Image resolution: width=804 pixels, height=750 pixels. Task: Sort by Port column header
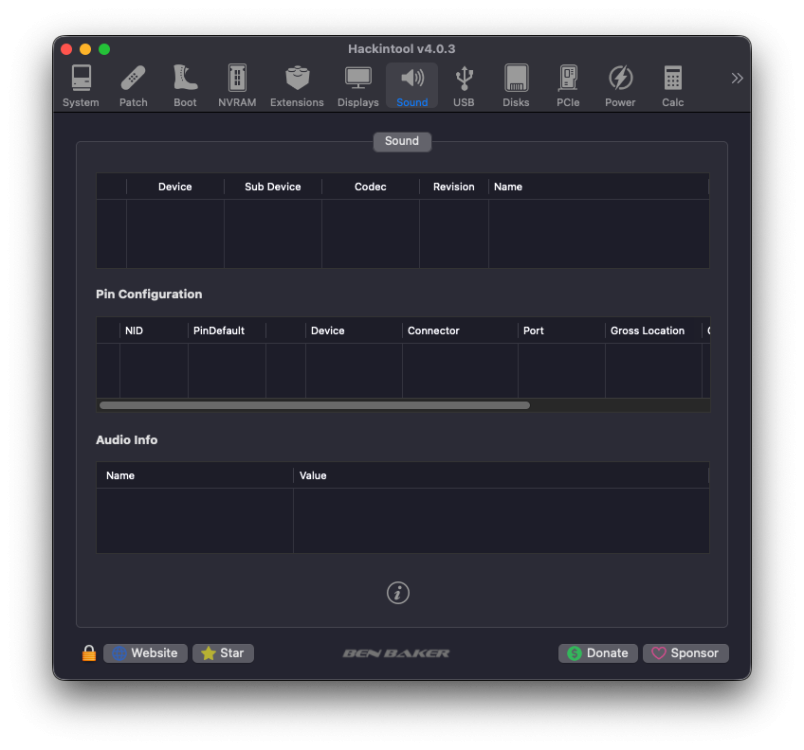point(561,331)
